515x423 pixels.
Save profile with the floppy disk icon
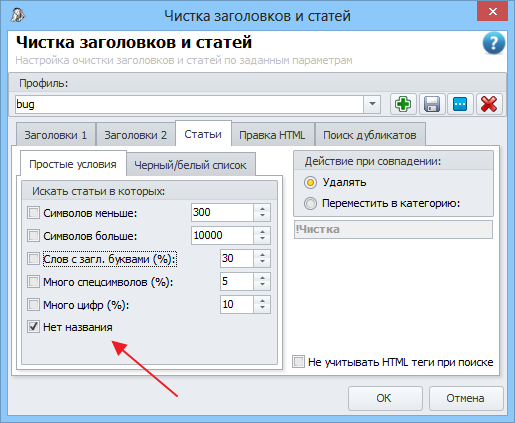432,104
